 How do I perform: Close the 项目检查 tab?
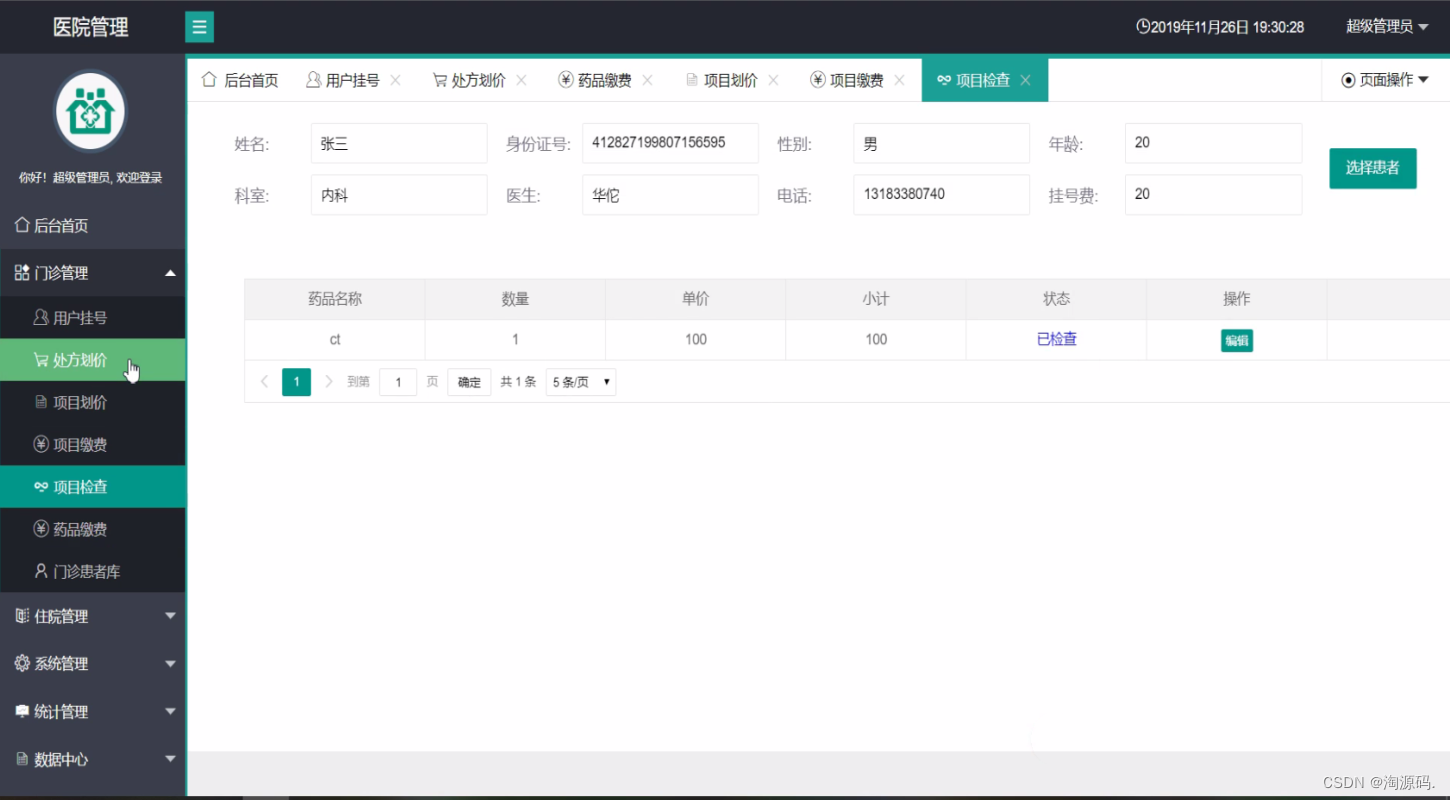pyautogui.click(x=1025, y=80)
